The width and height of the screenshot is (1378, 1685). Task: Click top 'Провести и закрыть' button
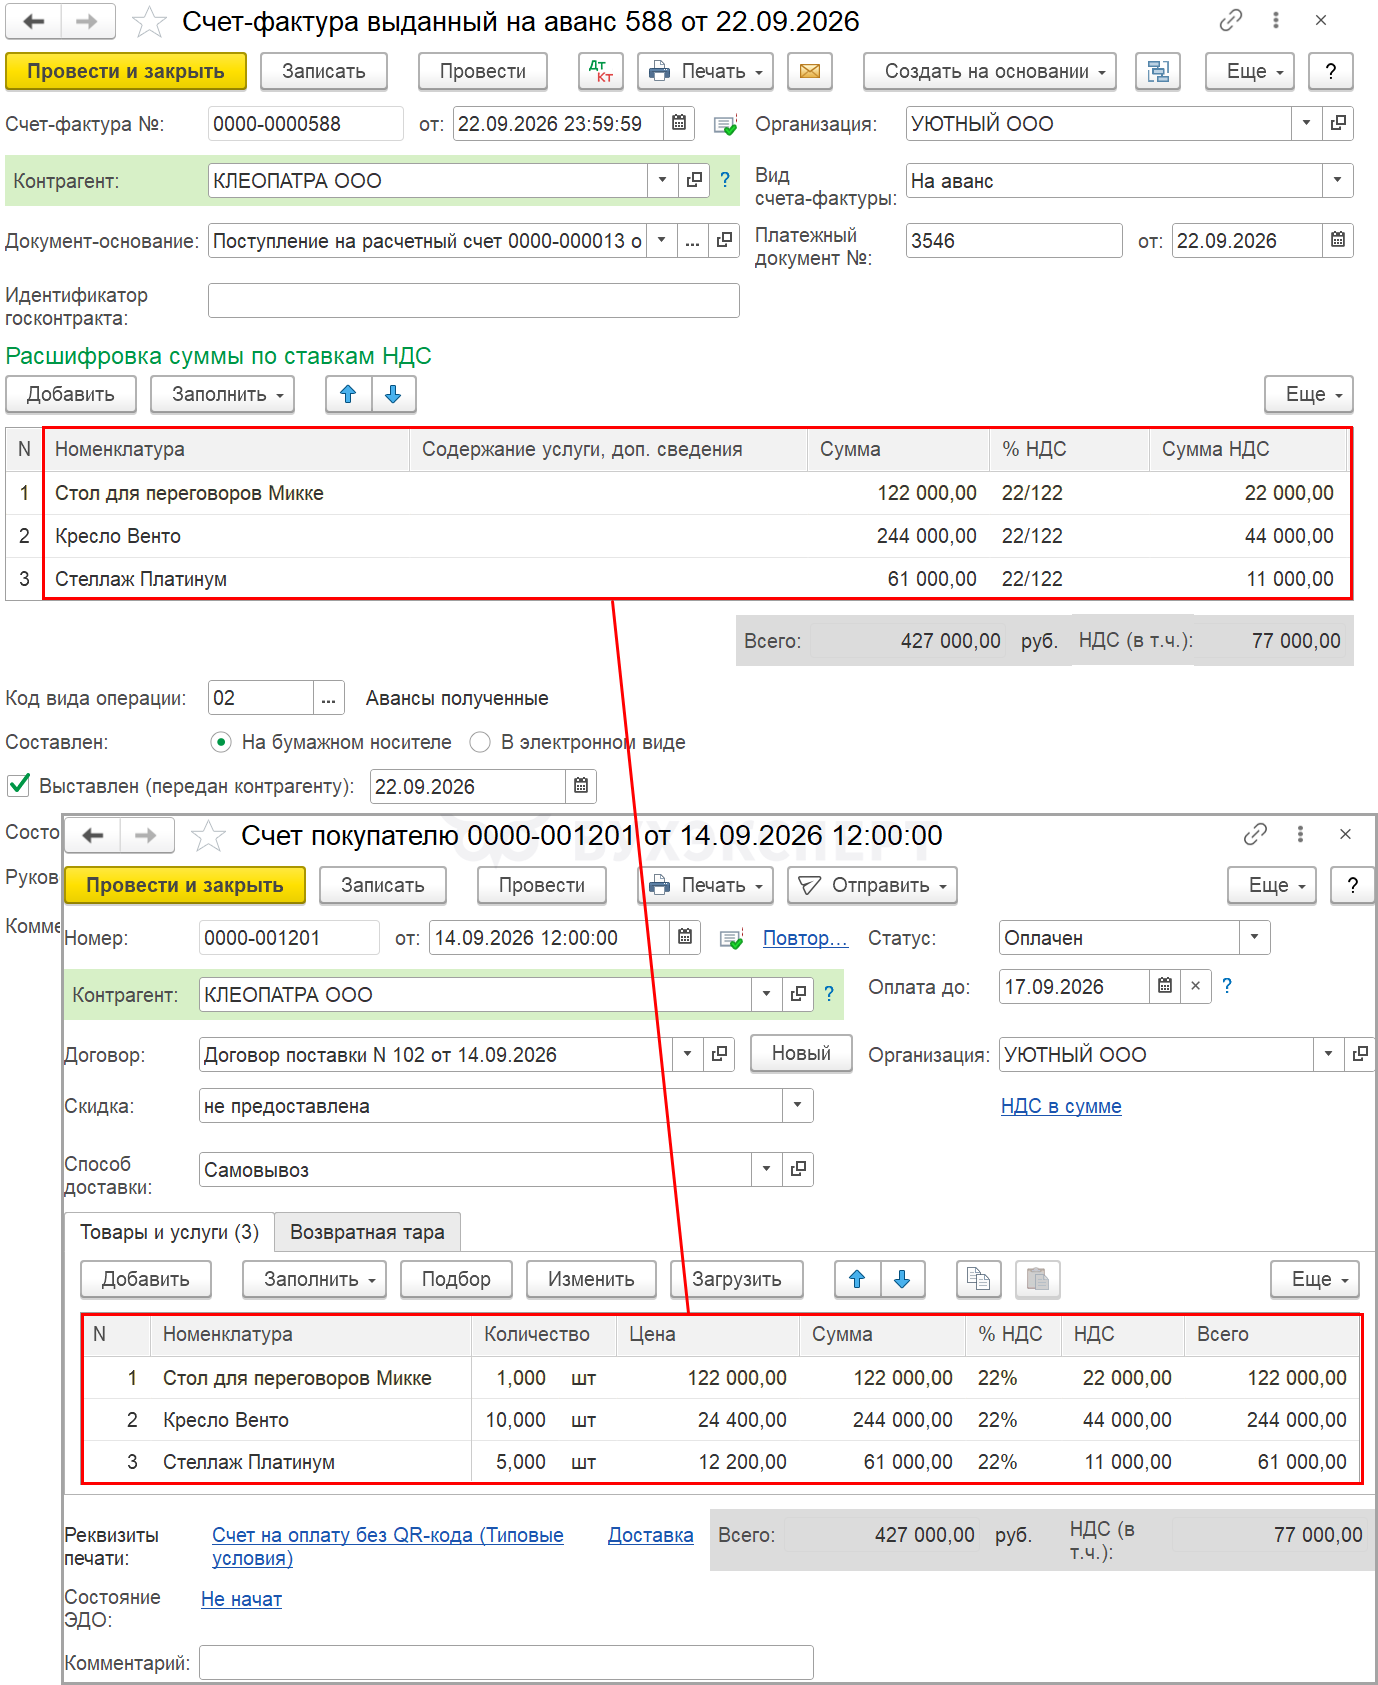click(x=126, y=71)
